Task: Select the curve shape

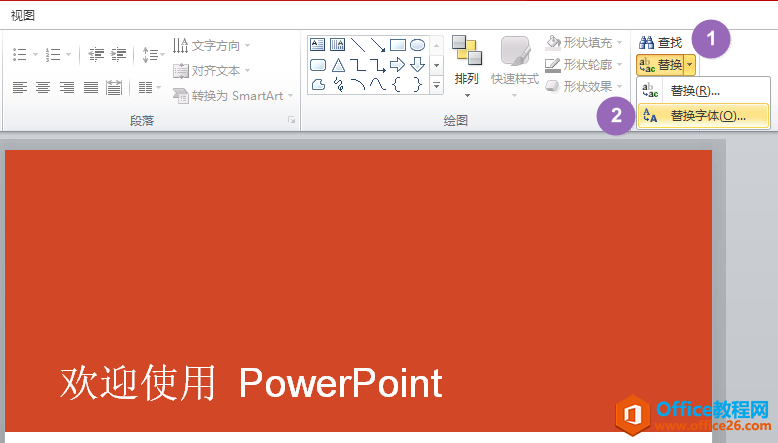Action: click(378, 85)
